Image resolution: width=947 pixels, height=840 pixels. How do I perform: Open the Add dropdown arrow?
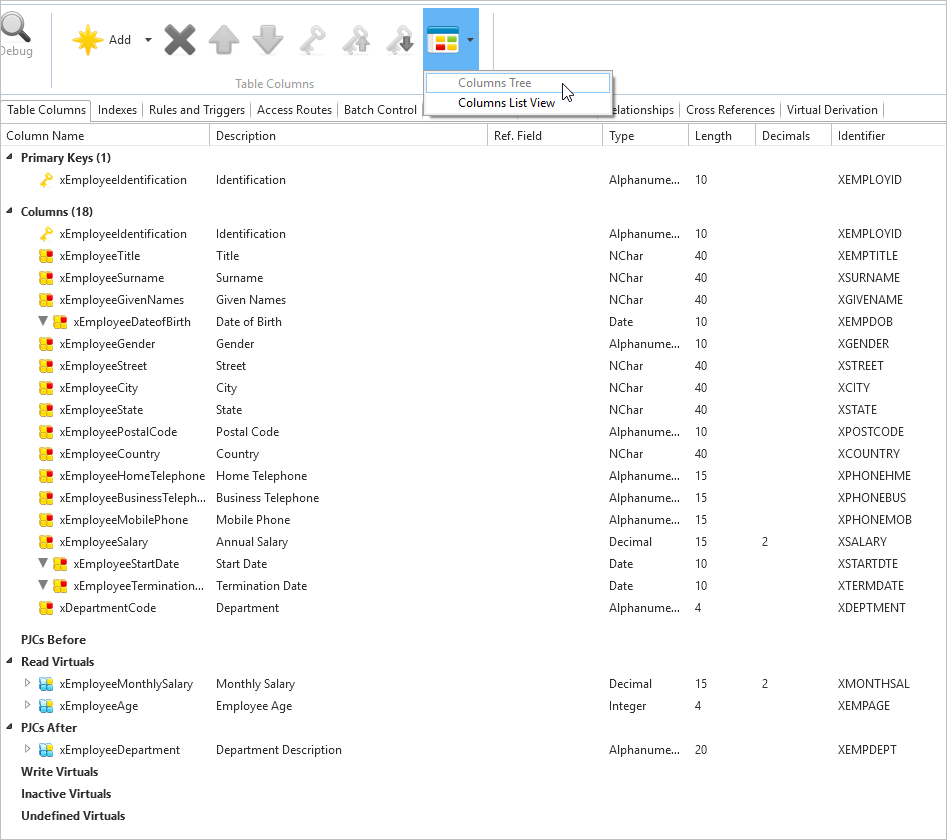(148, 40)
